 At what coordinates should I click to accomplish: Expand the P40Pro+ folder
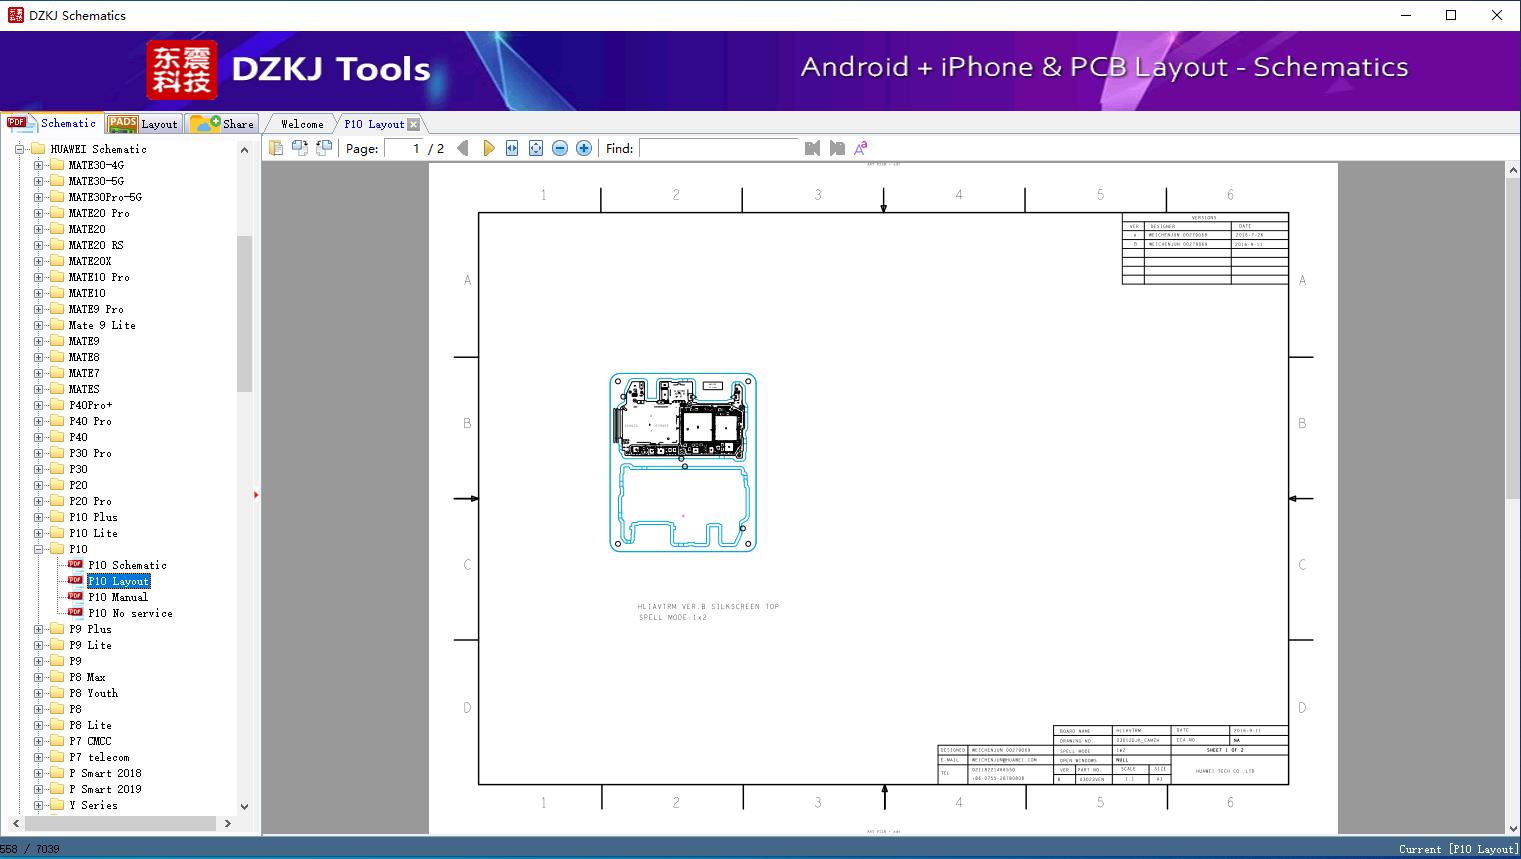click(38, 405)
